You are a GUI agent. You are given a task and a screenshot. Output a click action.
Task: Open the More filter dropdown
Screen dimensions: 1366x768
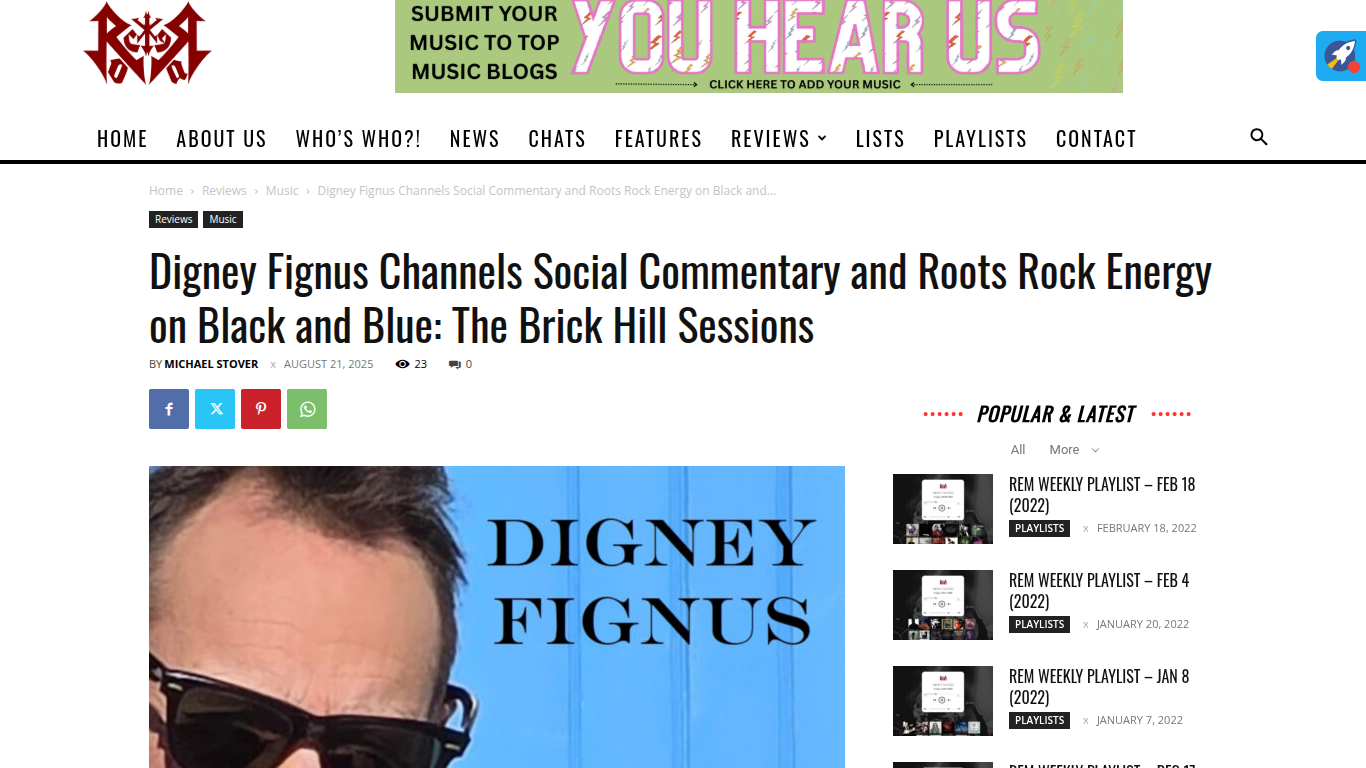pyautogui.click(x=1074, y=450)
